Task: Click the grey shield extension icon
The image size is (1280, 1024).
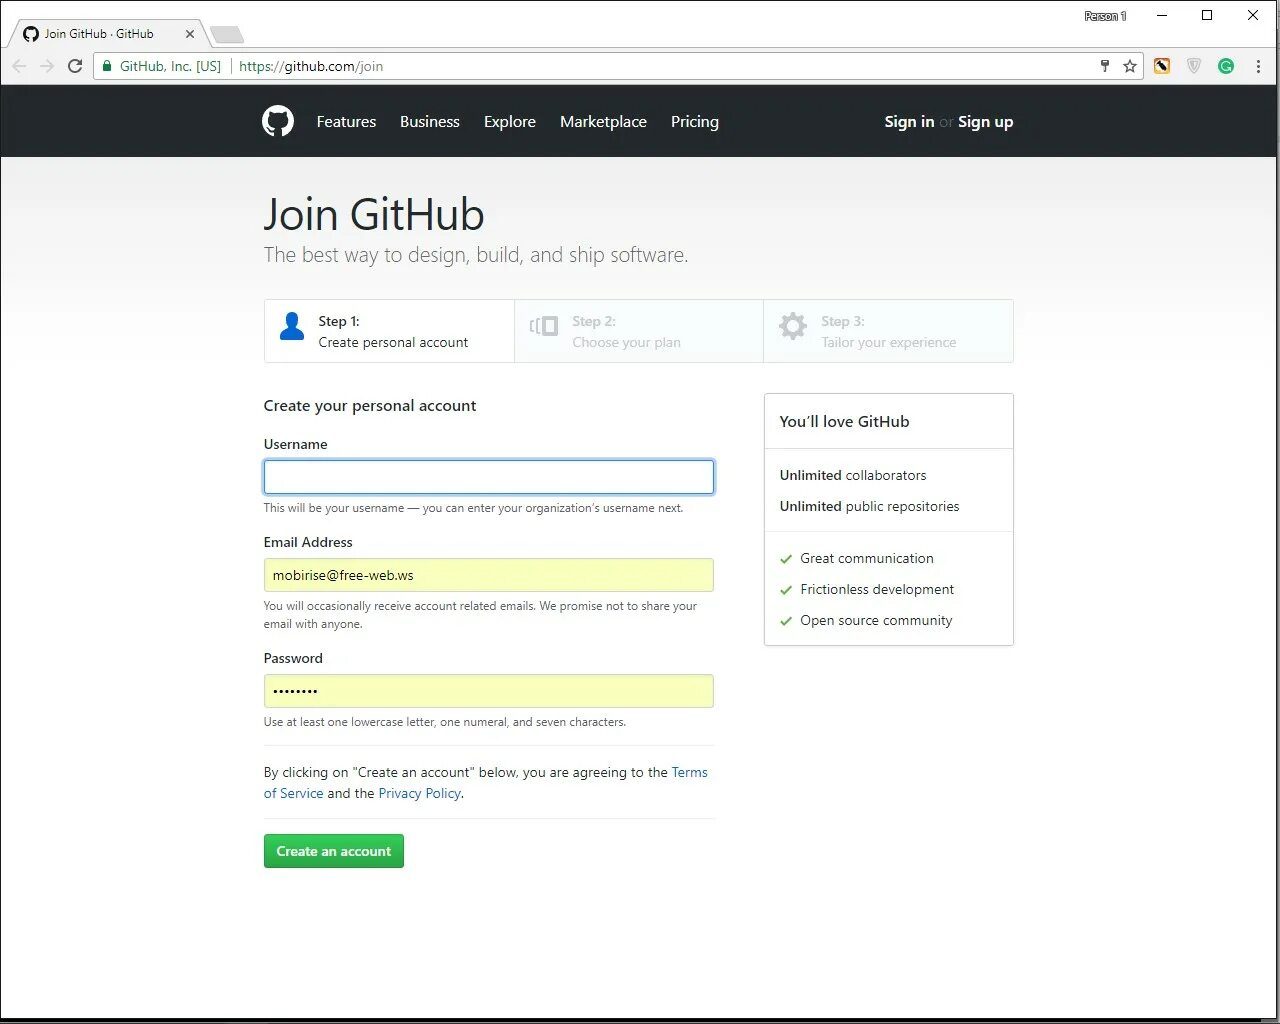Action: coord(1194,66)
